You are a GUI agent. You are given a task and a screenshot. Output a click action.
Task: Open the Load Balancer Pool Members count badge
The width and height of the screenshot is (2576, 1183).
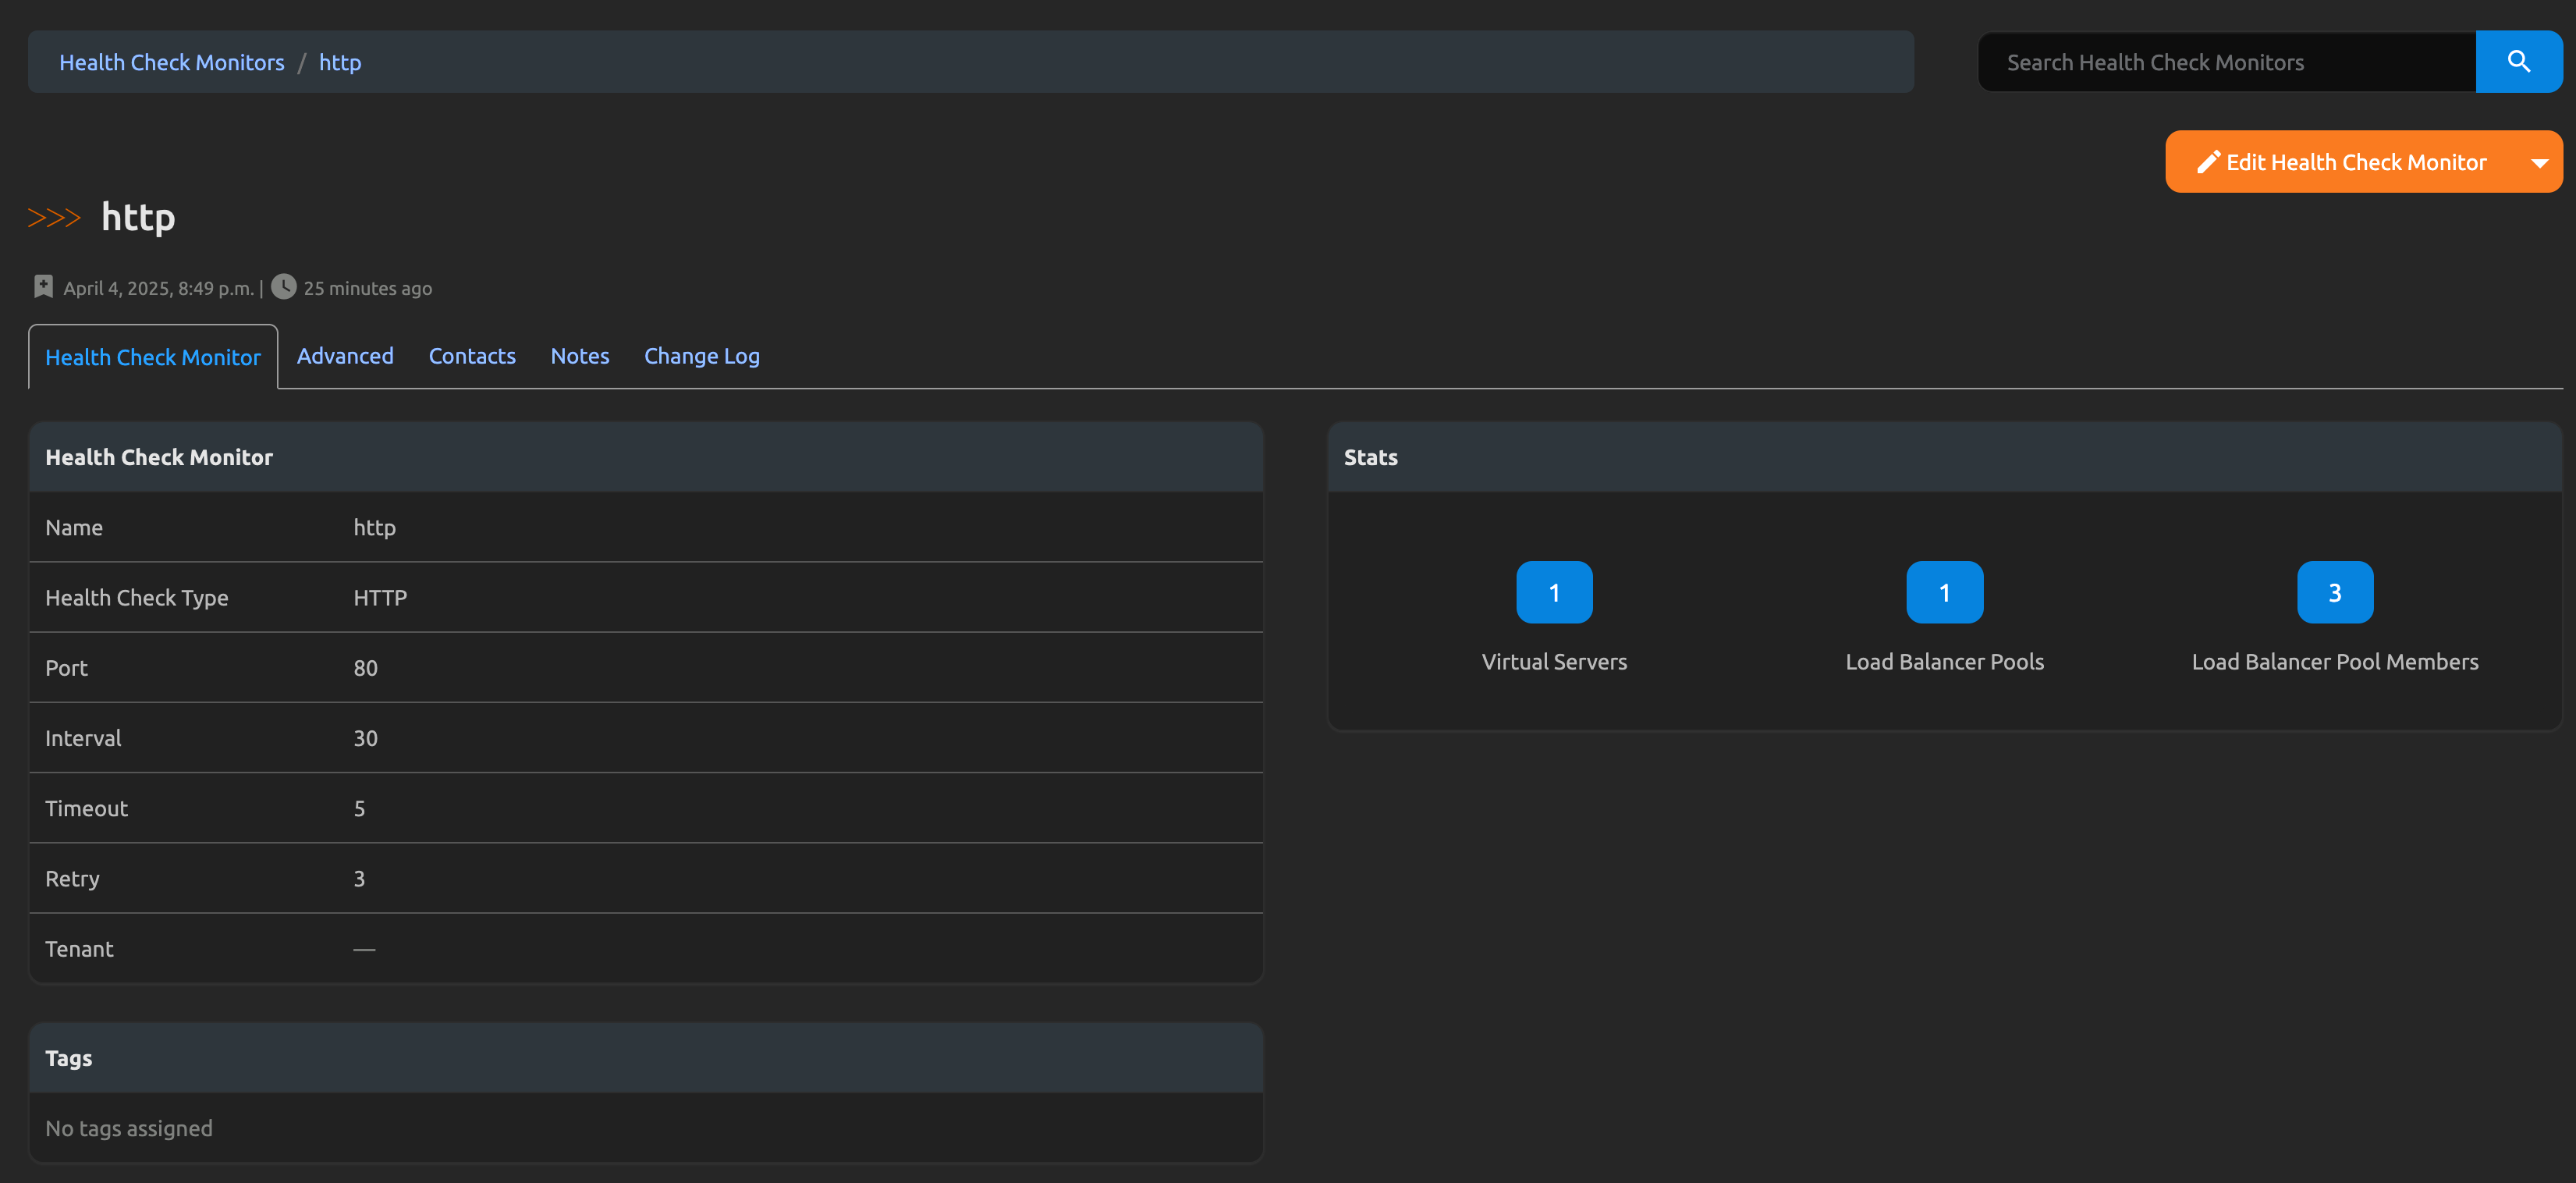(x=2334, y=592)
